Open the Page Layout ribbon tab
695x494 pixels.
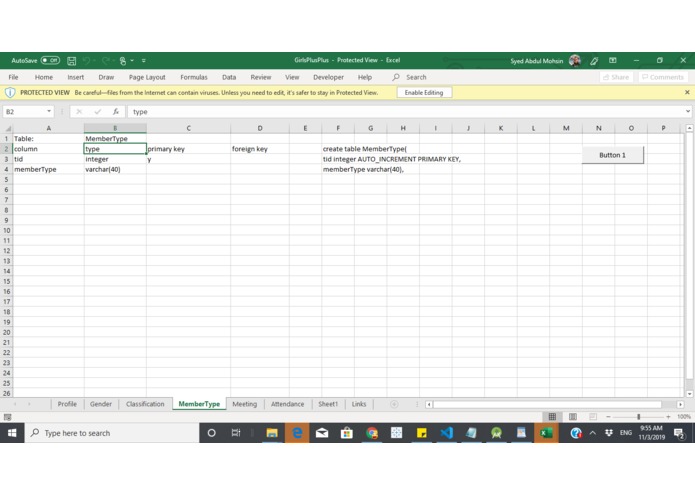(x=147, y=77)
